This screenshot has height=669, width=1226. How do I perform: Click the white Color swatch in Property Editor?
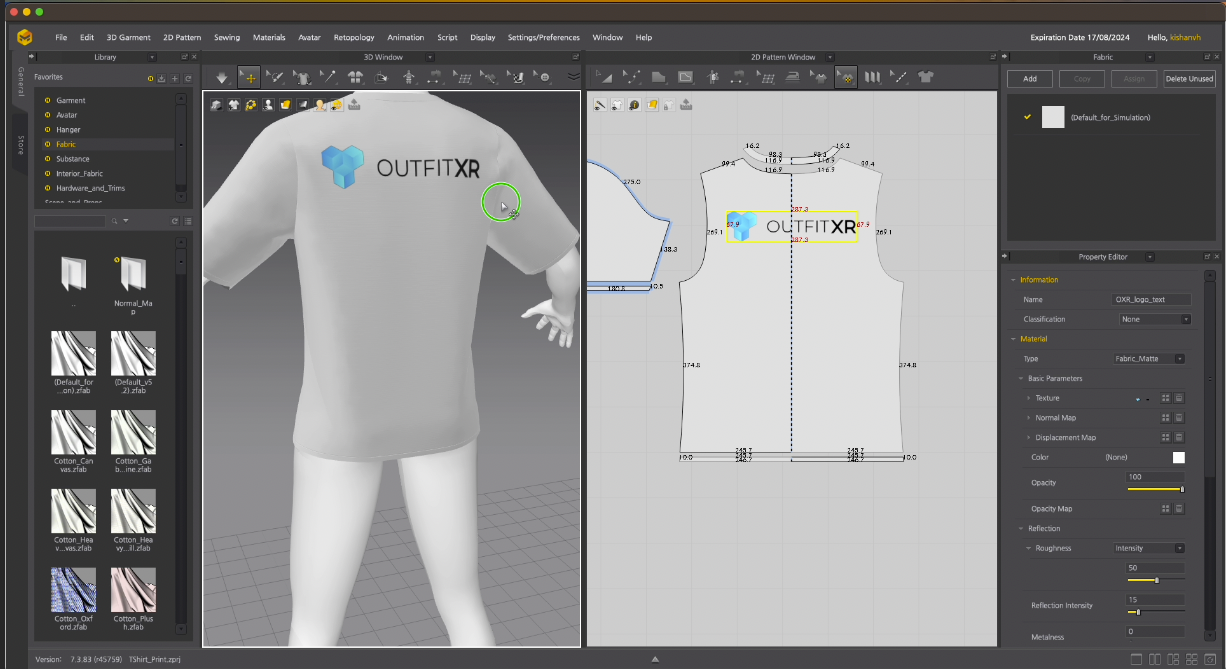[x=1178, y=457]
